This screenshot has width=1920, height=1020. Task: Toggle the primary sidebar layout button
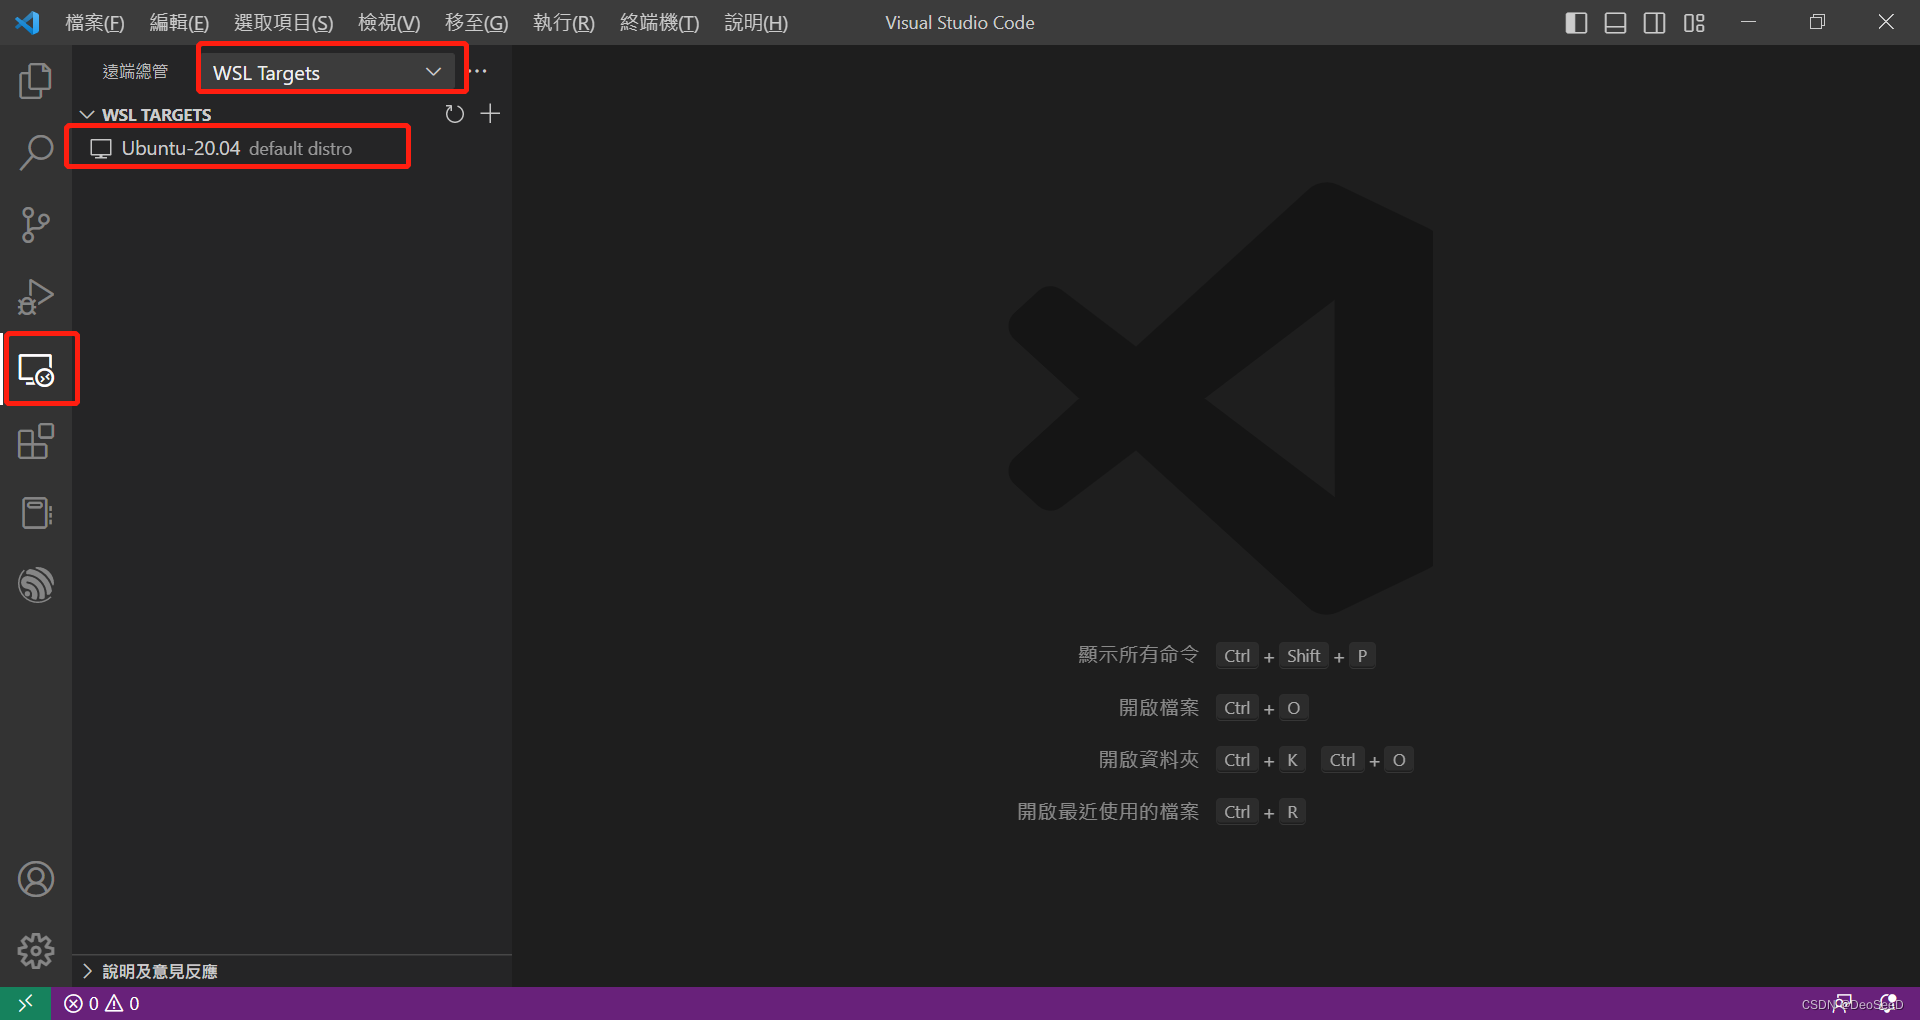1576,22
